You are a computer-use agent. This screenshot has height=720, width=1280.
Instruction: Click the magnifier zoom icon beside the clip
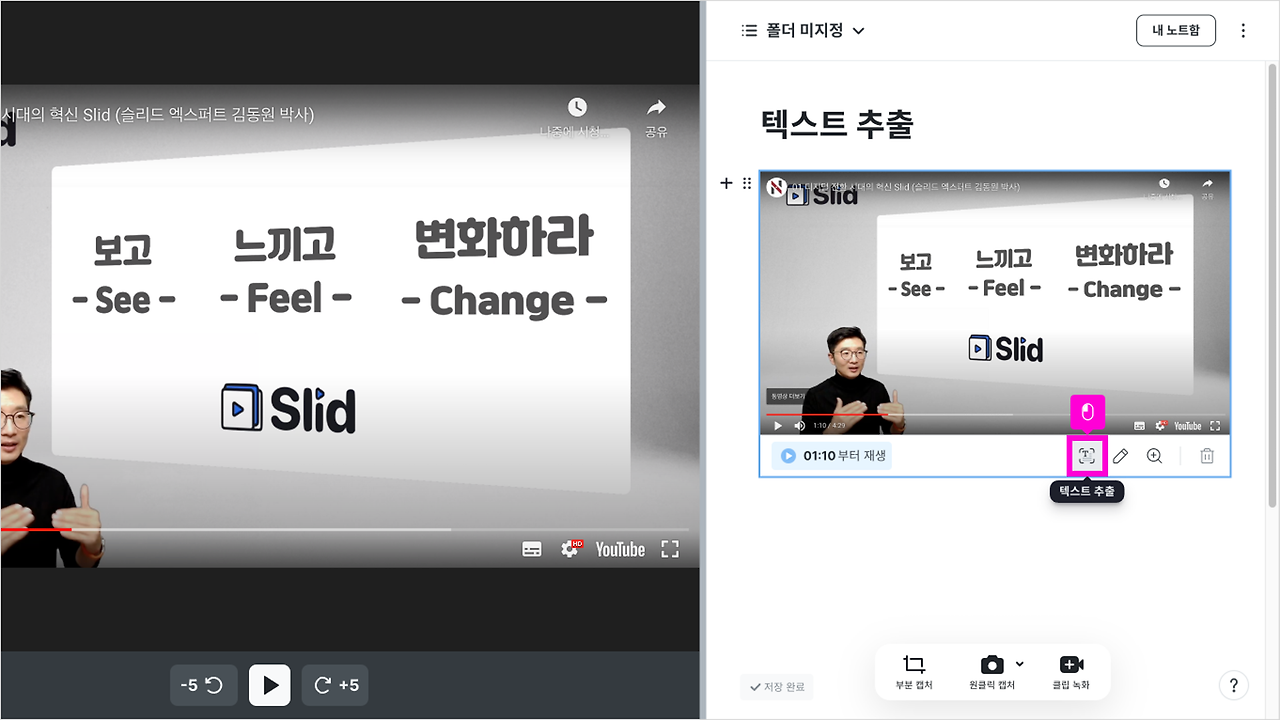(x=1154, y=456)
